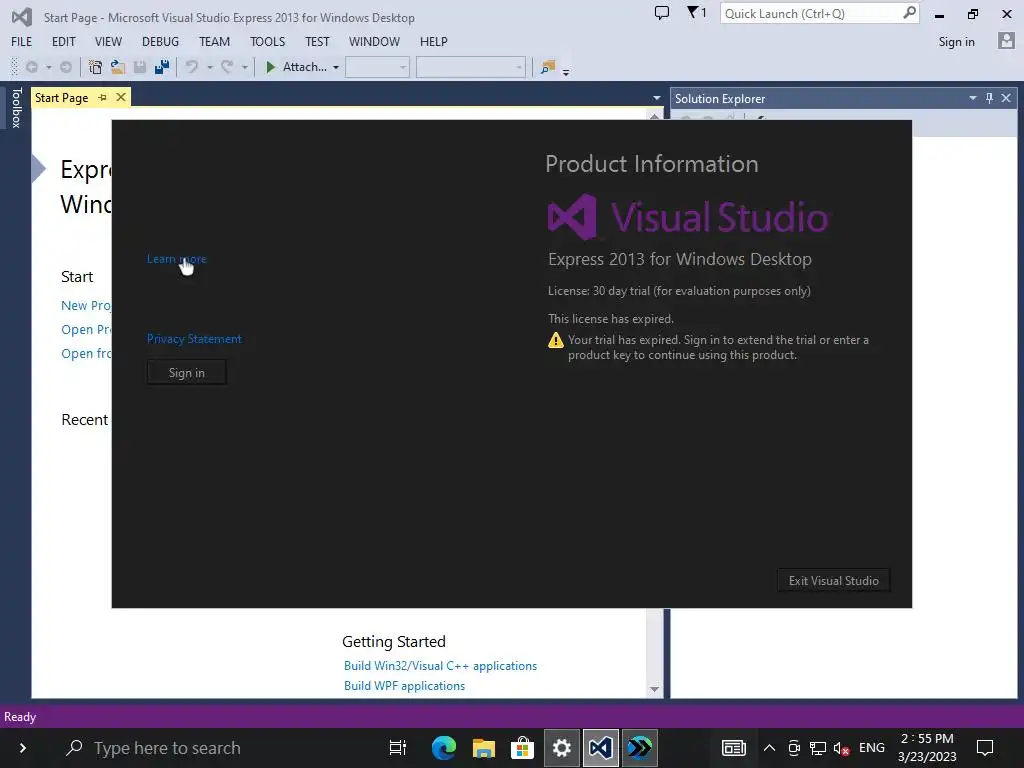
Task: Open the WINDOW menu
Action: [x=374, y=42]
